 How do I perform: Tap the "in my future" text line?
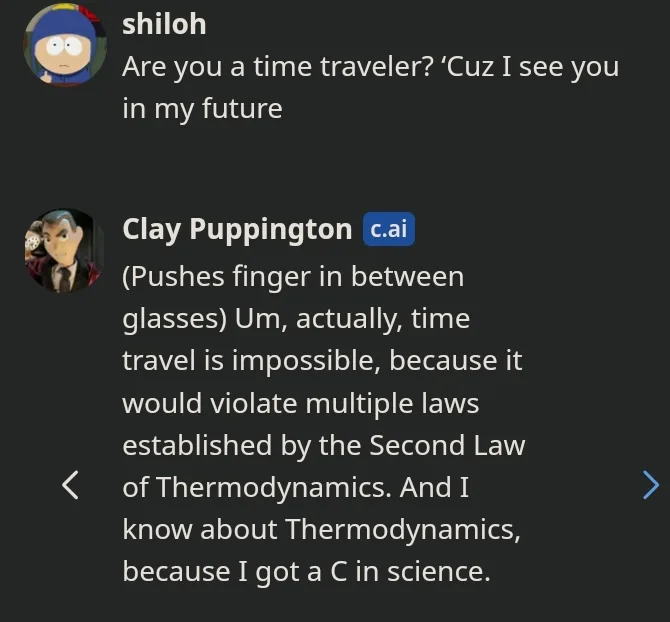tap(202, 108)
